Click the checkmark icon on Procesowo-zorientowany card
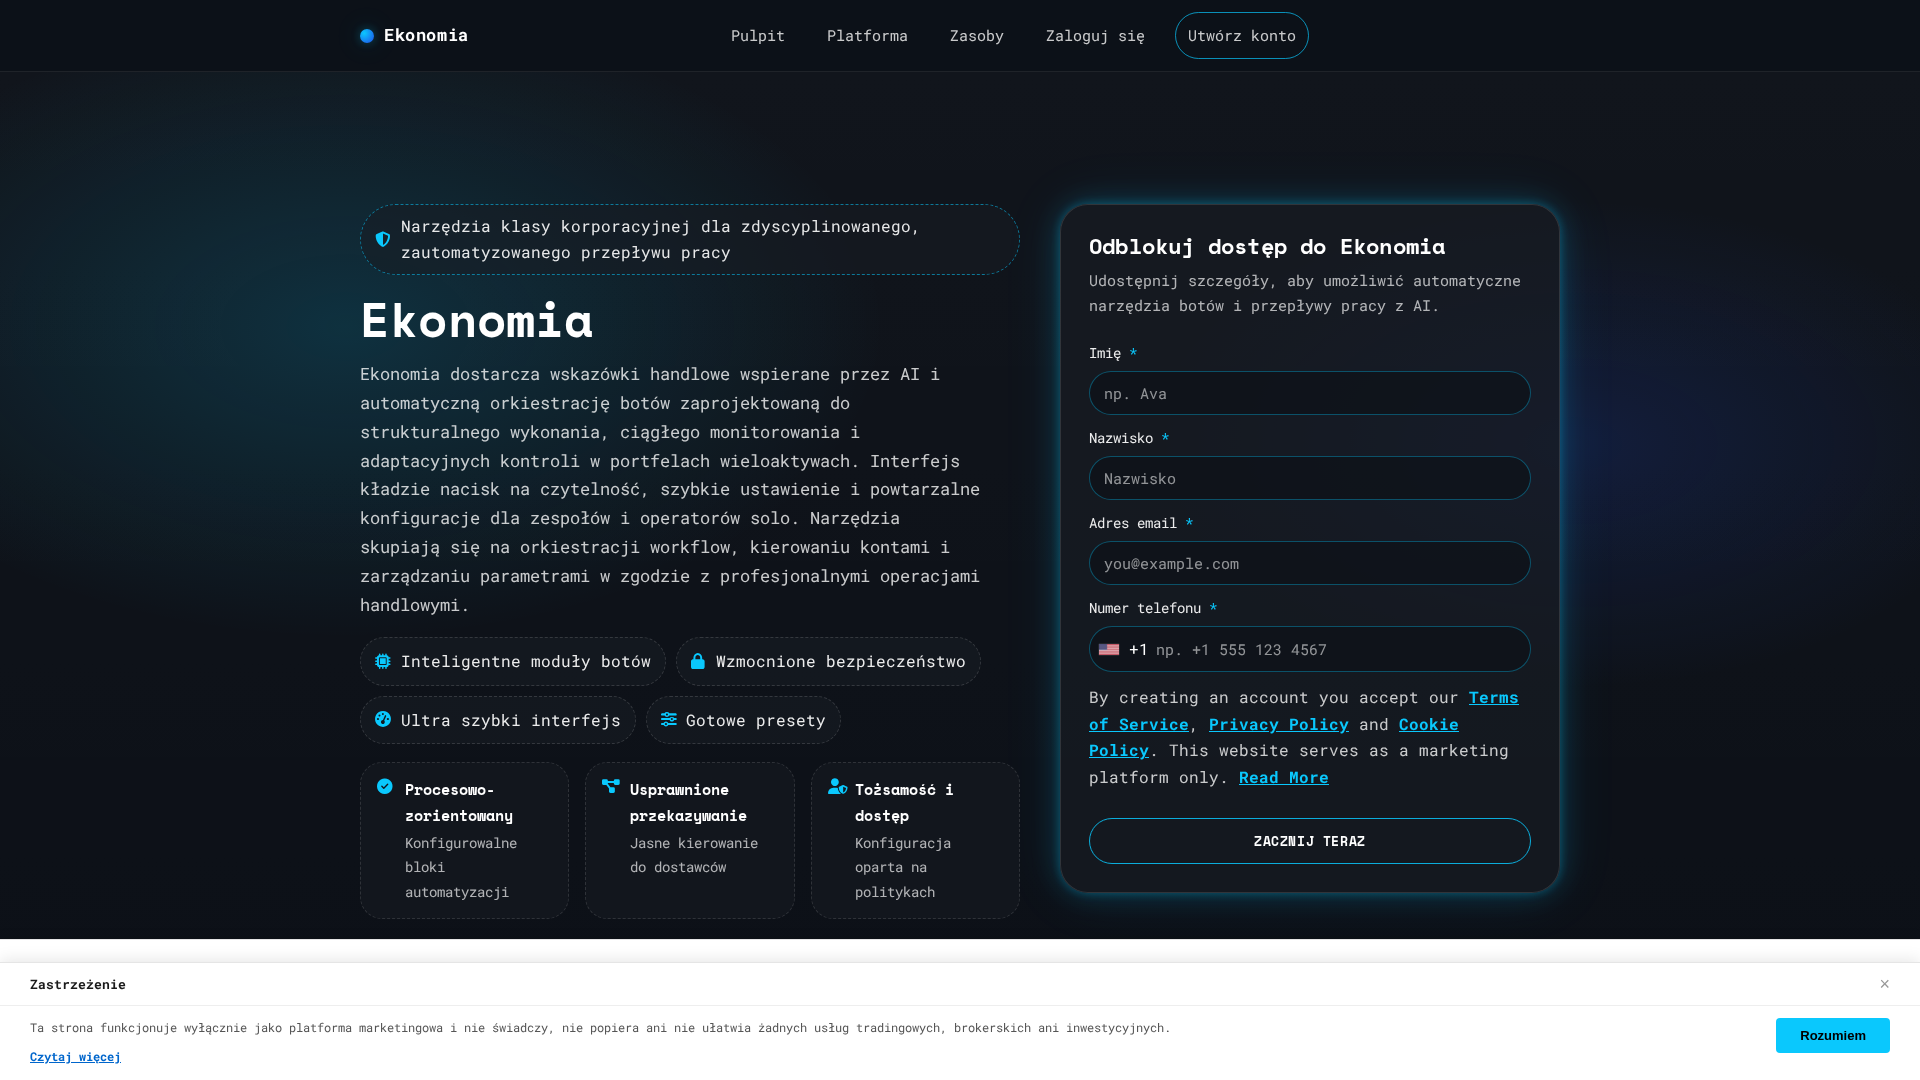The width and height of the screenshot is (1920, 1080). 385,786
